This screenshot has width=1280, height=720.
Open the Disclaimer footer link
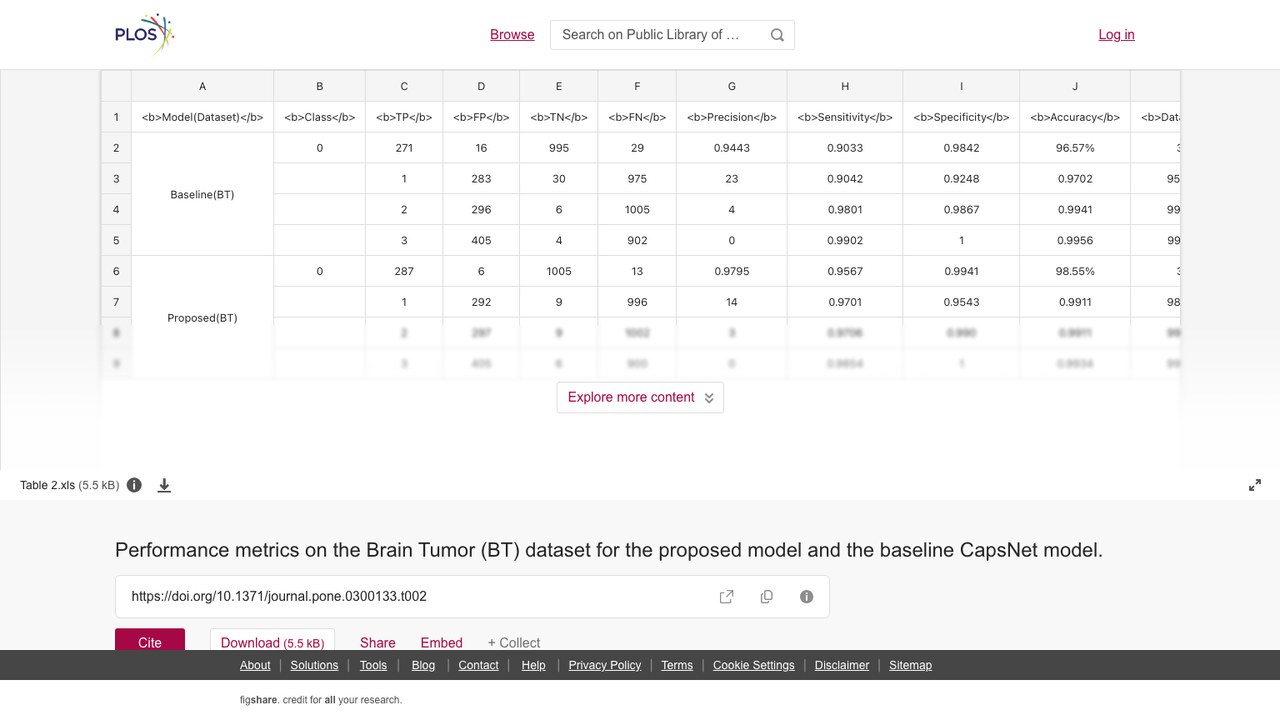(x=842, y=665)
